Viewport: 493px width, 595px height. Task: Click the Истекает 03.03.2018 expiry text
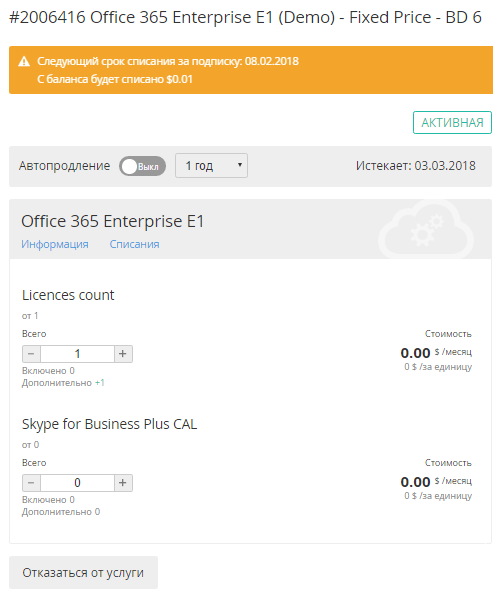416,166
